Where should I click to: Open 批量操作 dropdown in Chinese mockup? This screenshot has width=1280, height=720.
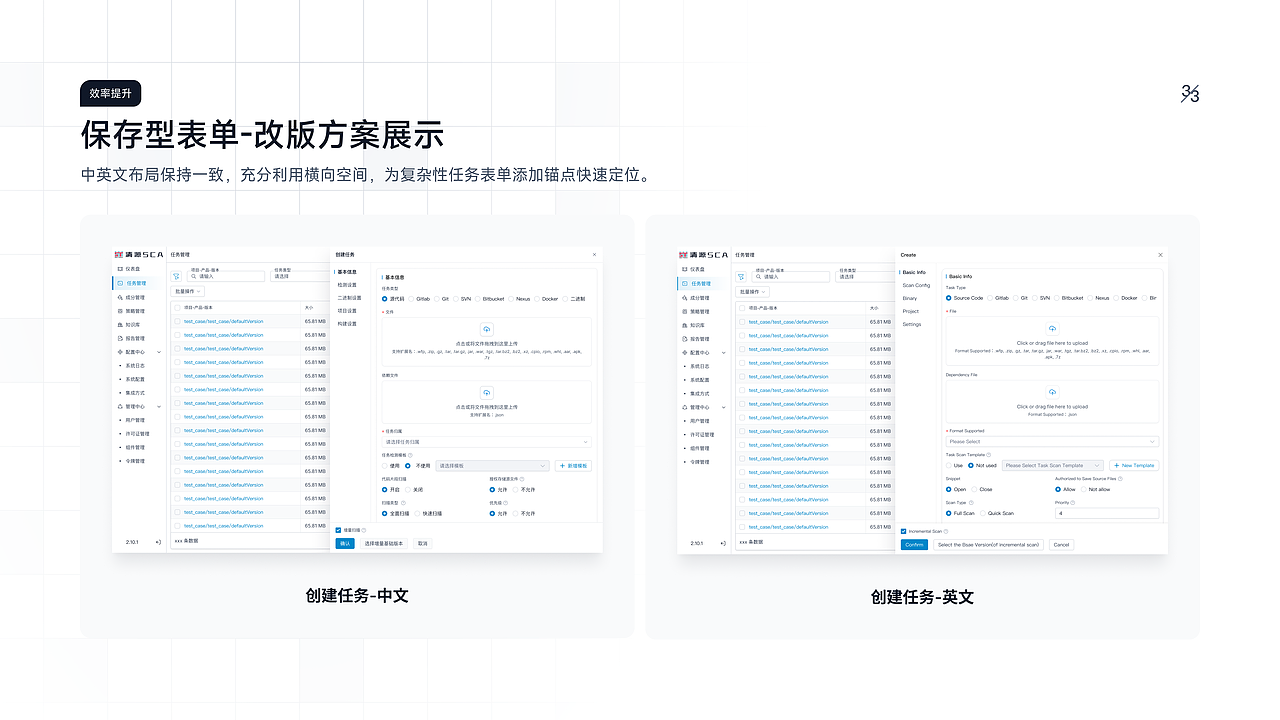(x=187, y=291)
